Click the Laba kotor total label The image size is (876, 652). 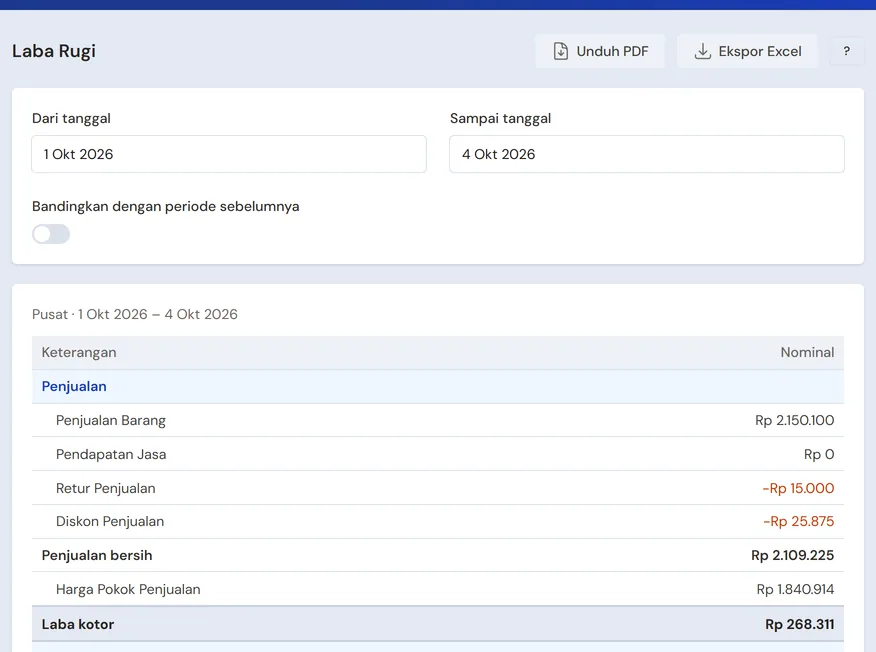[78, 624]
